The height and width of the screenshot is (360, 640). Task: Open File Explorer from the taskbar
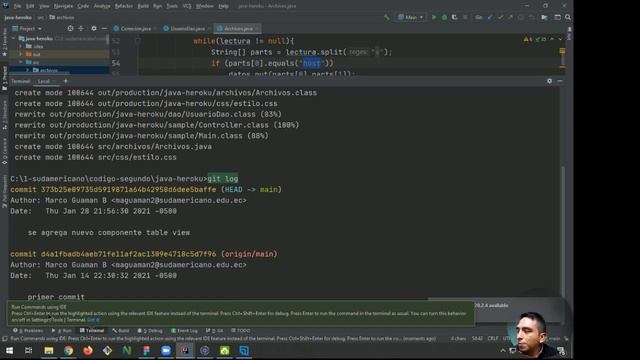[49, 350]
